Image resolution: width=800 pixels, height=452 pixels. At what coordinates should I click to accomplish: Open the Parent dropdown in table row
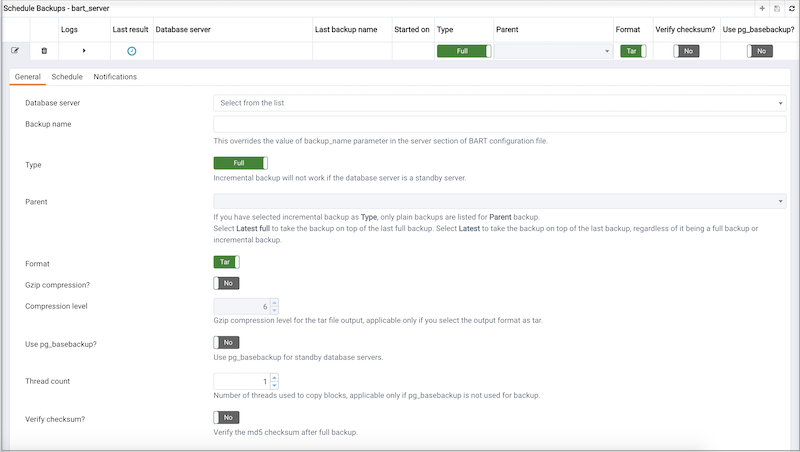553,51
